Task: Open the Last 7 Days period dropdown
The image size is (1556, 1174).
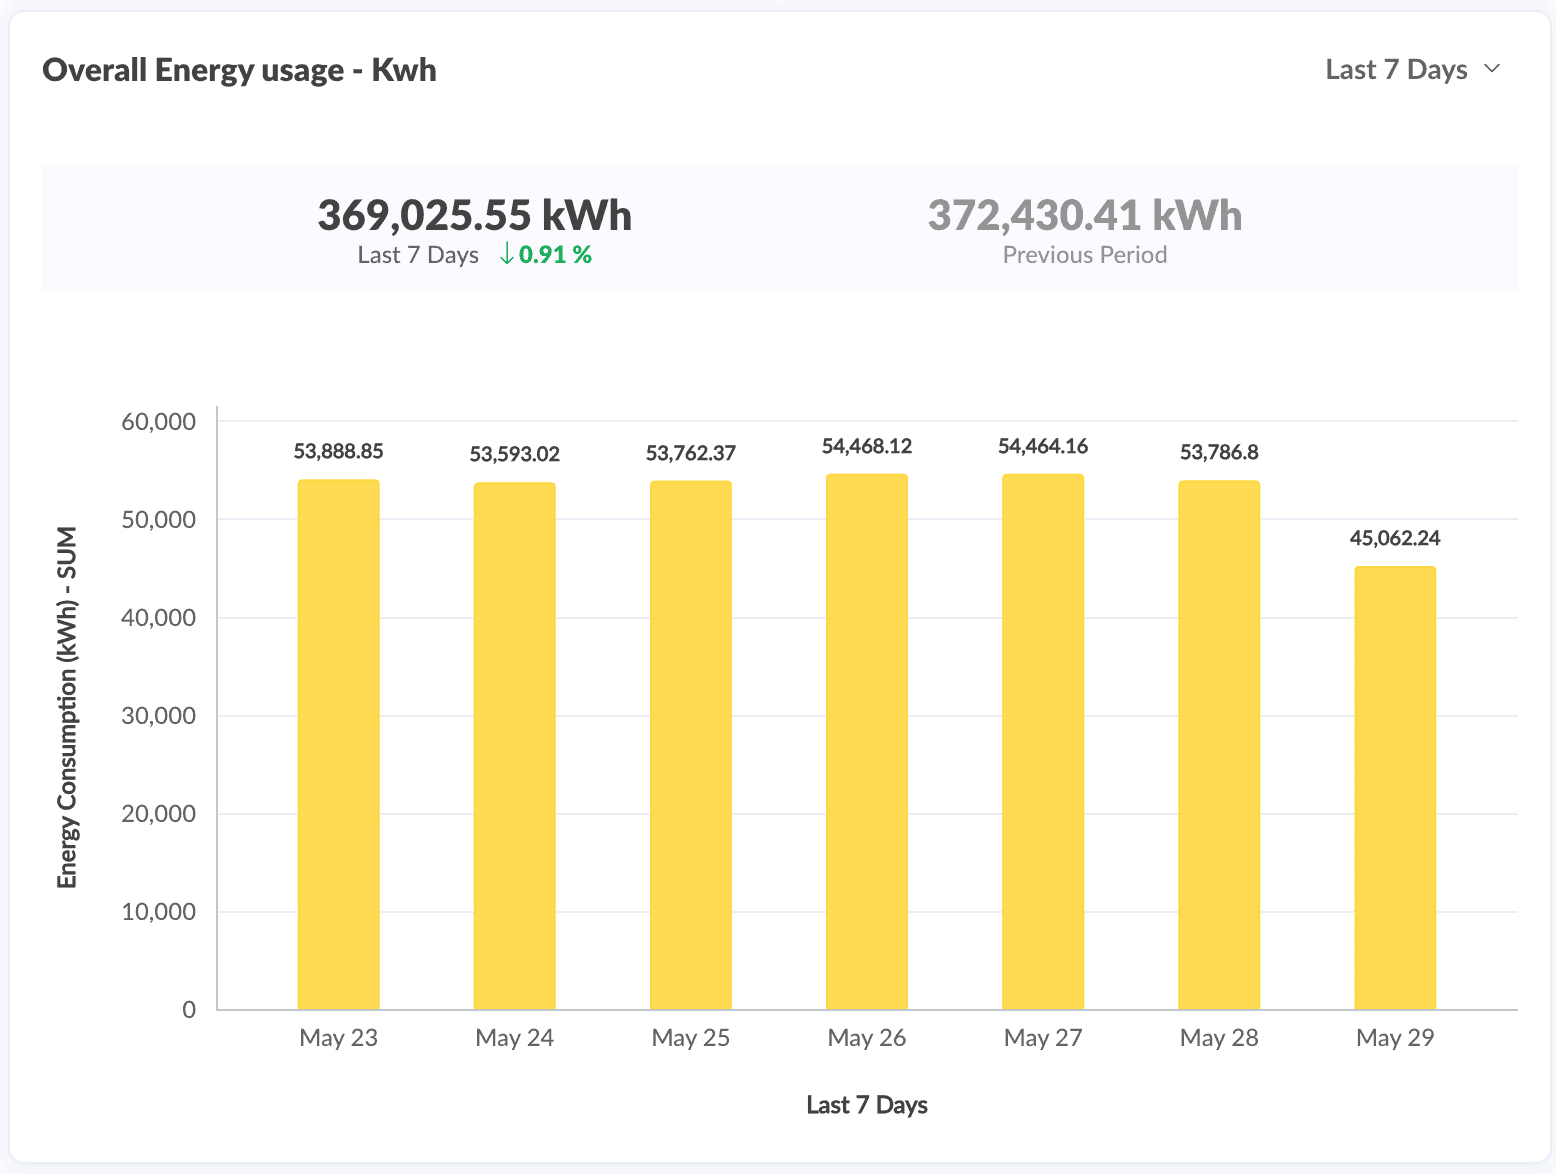Action: pyautogui.click(x=1396, y=70)
